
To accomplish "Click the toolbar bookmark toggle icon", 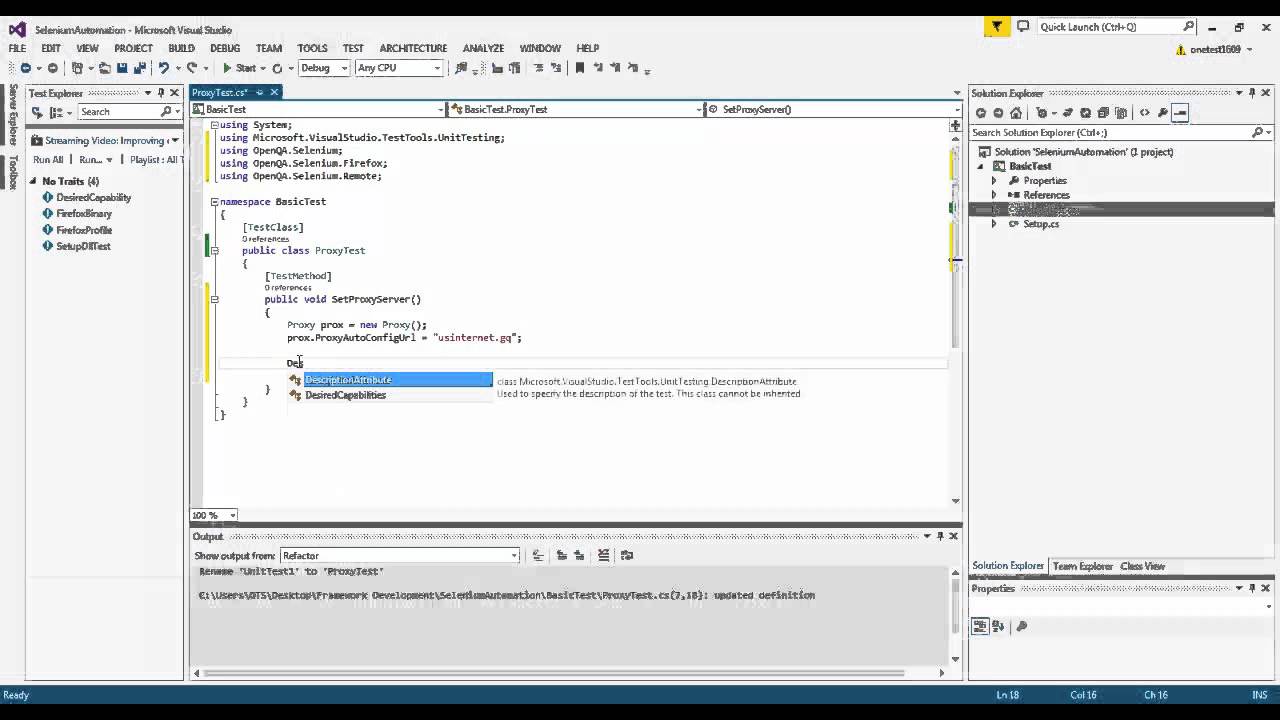I will click(x=579, y=68).
